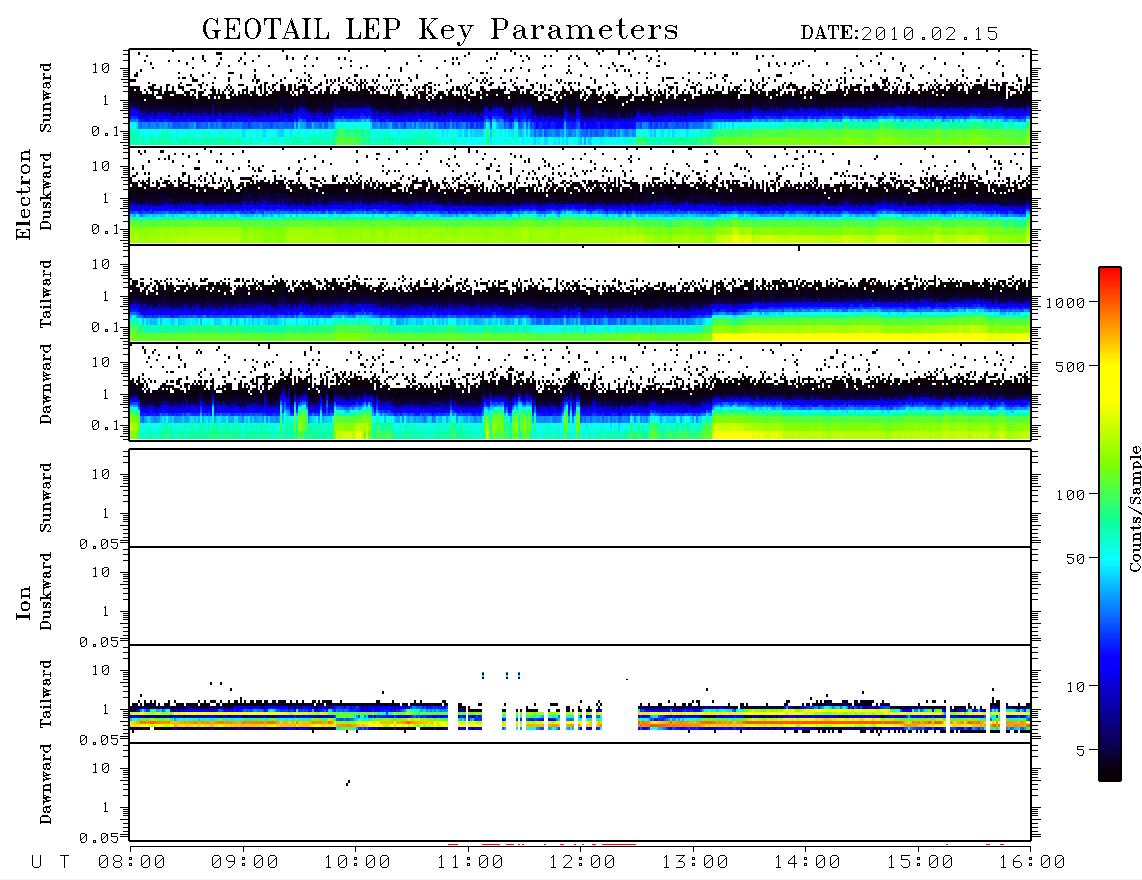The image size is (1142, 880).
Task: Click the Electron Duskward panel label
Action: (x=46, y=192)
